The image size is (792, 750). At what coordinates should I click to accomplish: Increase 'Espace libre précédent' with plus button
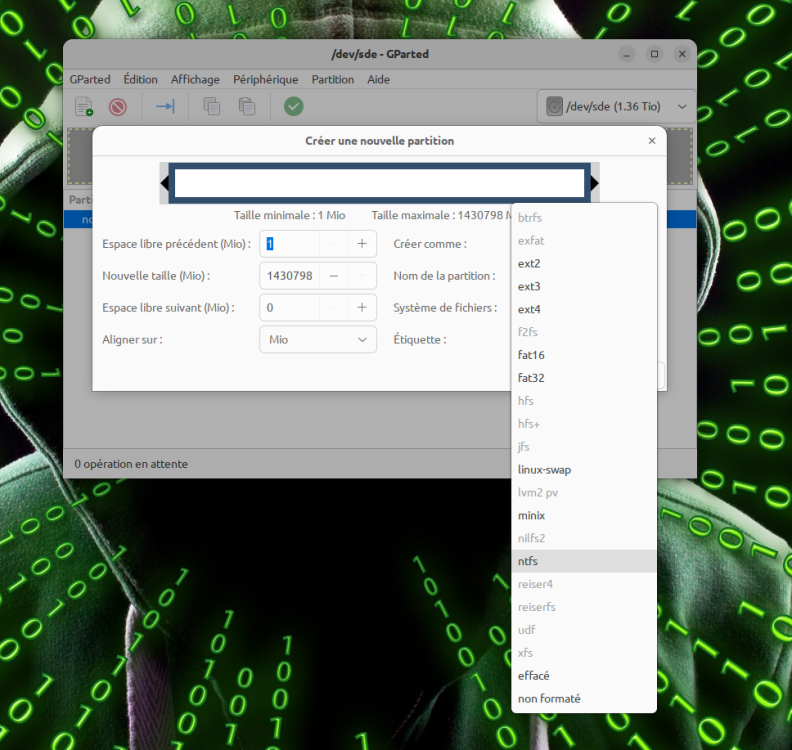pyautogui.click(x=362, y=244)
